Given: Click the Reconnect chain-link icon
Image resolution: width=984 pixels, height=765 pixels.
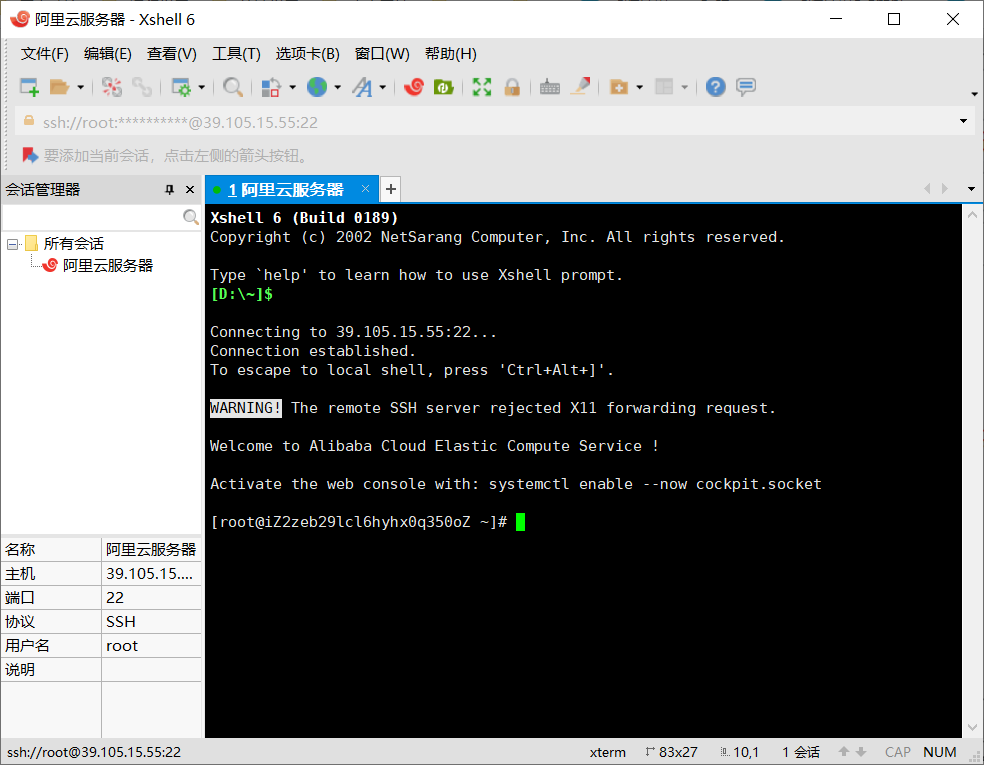Looking at the screenshot, I should coord(142,87).
